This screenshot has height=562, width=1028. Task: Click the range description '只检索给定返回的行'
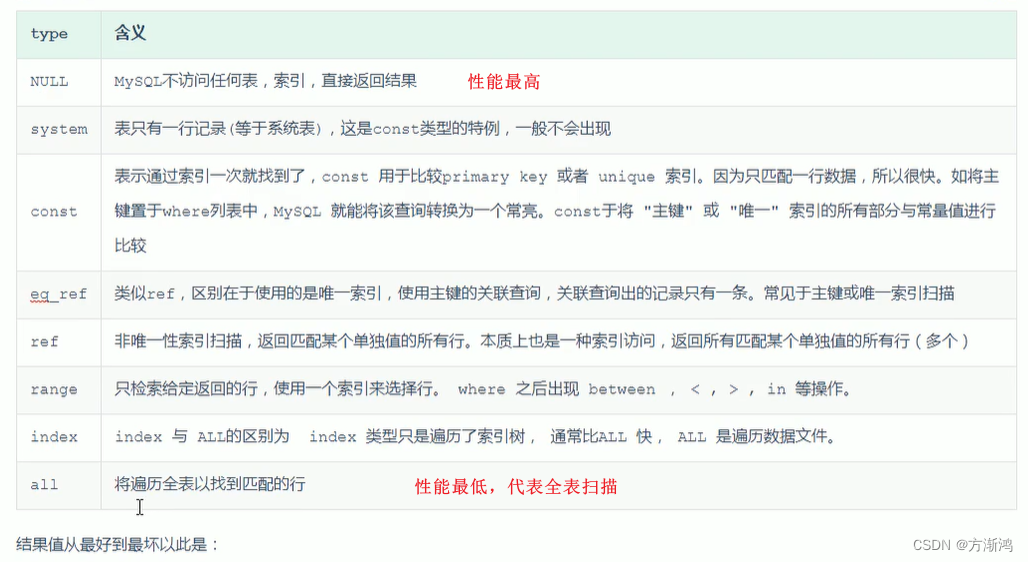coord(483,389)
